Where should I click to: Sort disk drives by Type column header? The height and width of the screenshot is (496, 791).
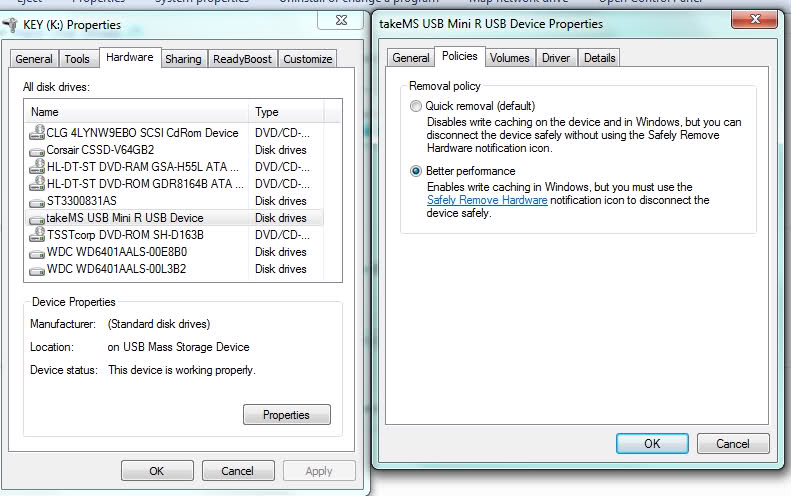point(286,112)
